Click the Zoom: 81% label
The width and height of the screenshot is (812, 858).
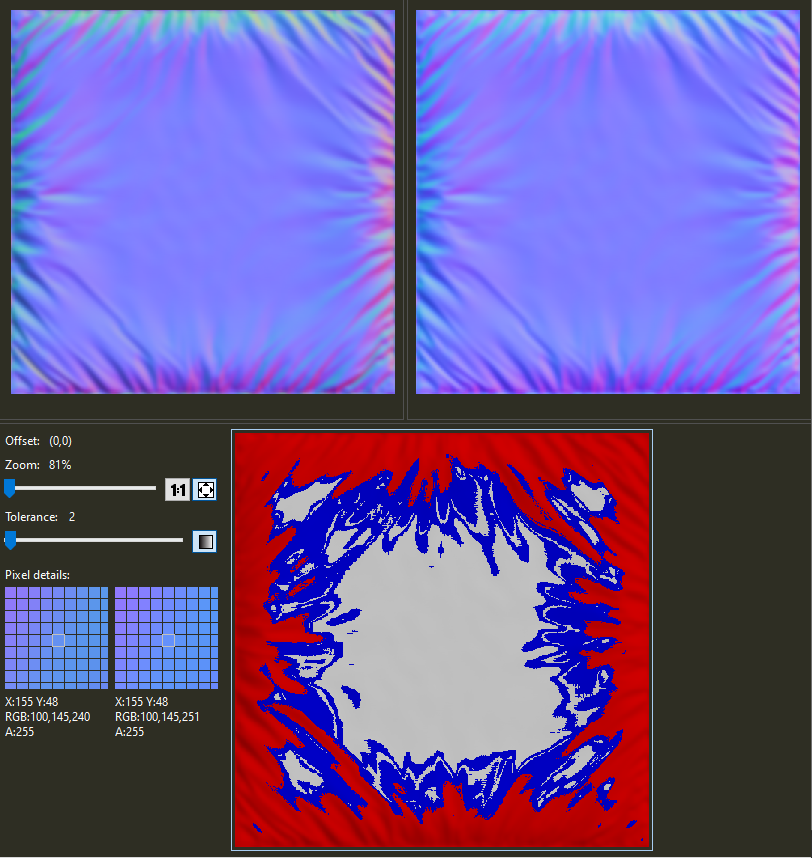(38, 465)
